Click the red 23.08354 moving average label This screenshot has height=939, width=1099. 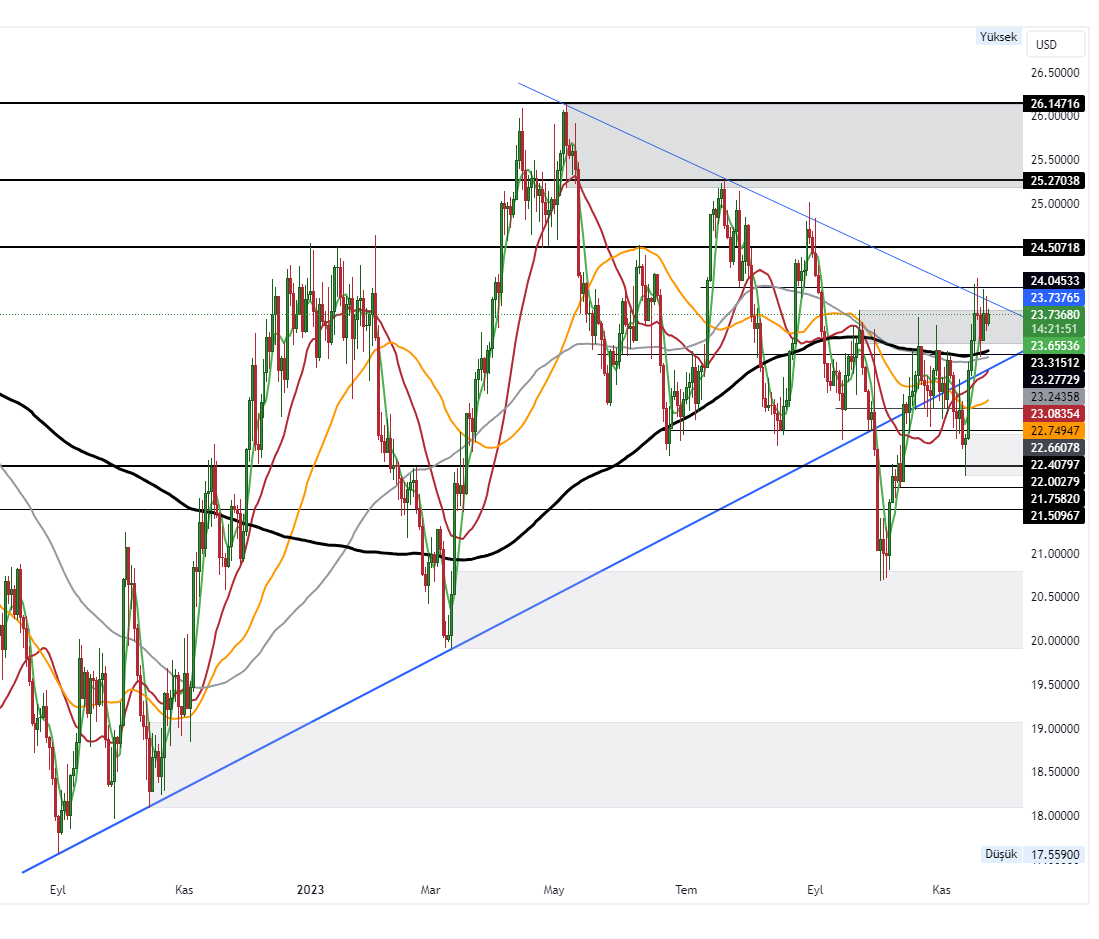(1053, 412)
